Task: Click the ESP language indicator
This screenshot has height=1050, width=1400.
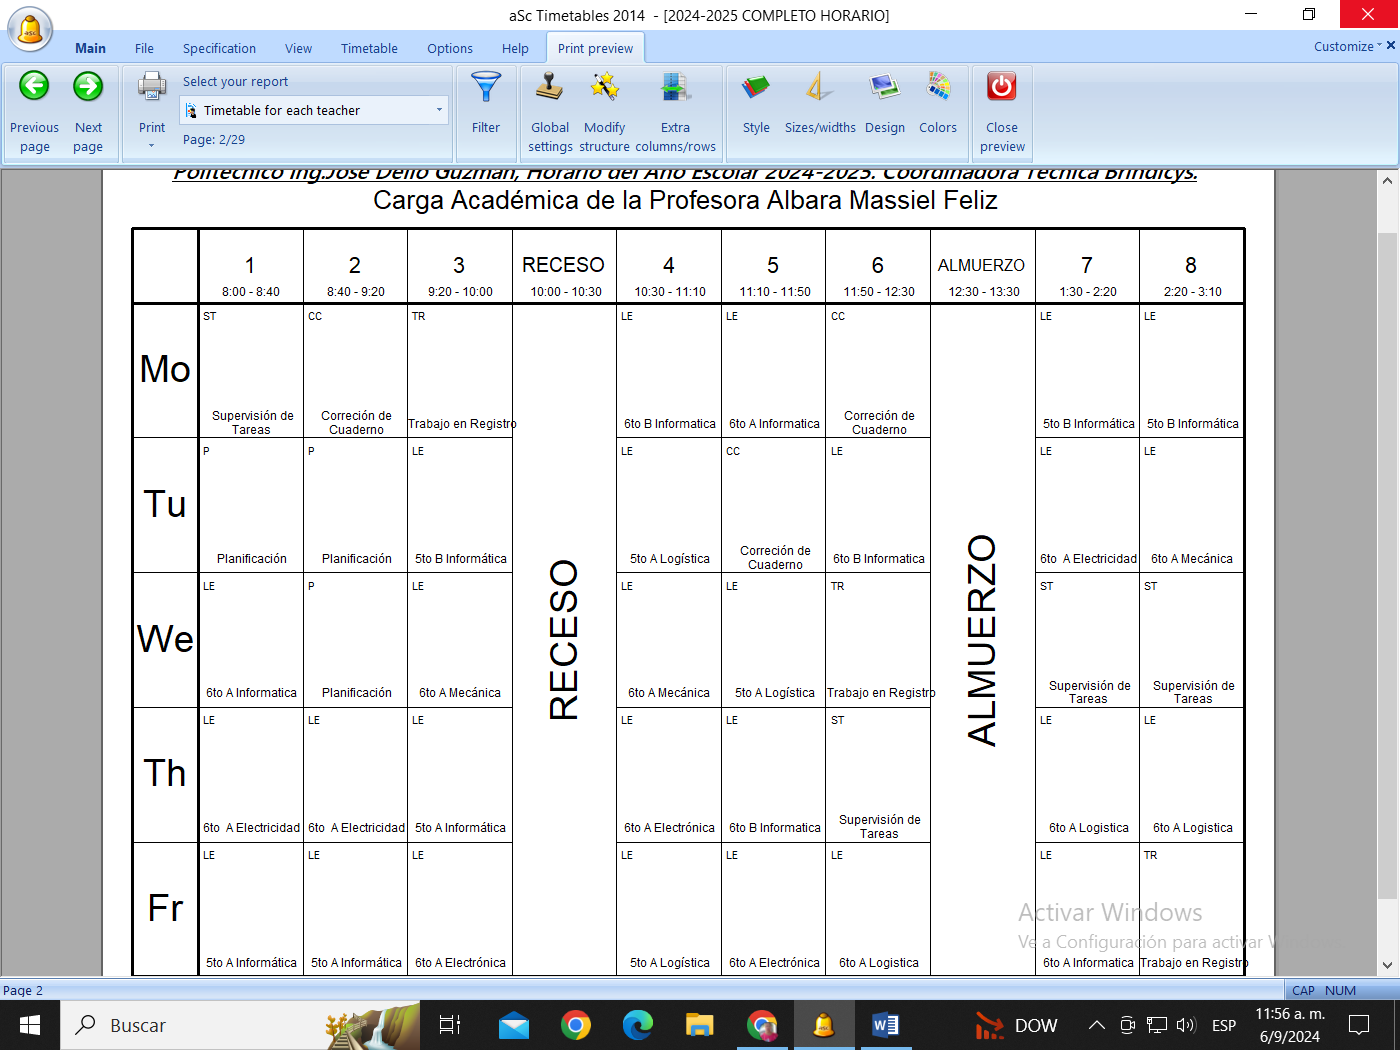Action: pos(1224,1025)
